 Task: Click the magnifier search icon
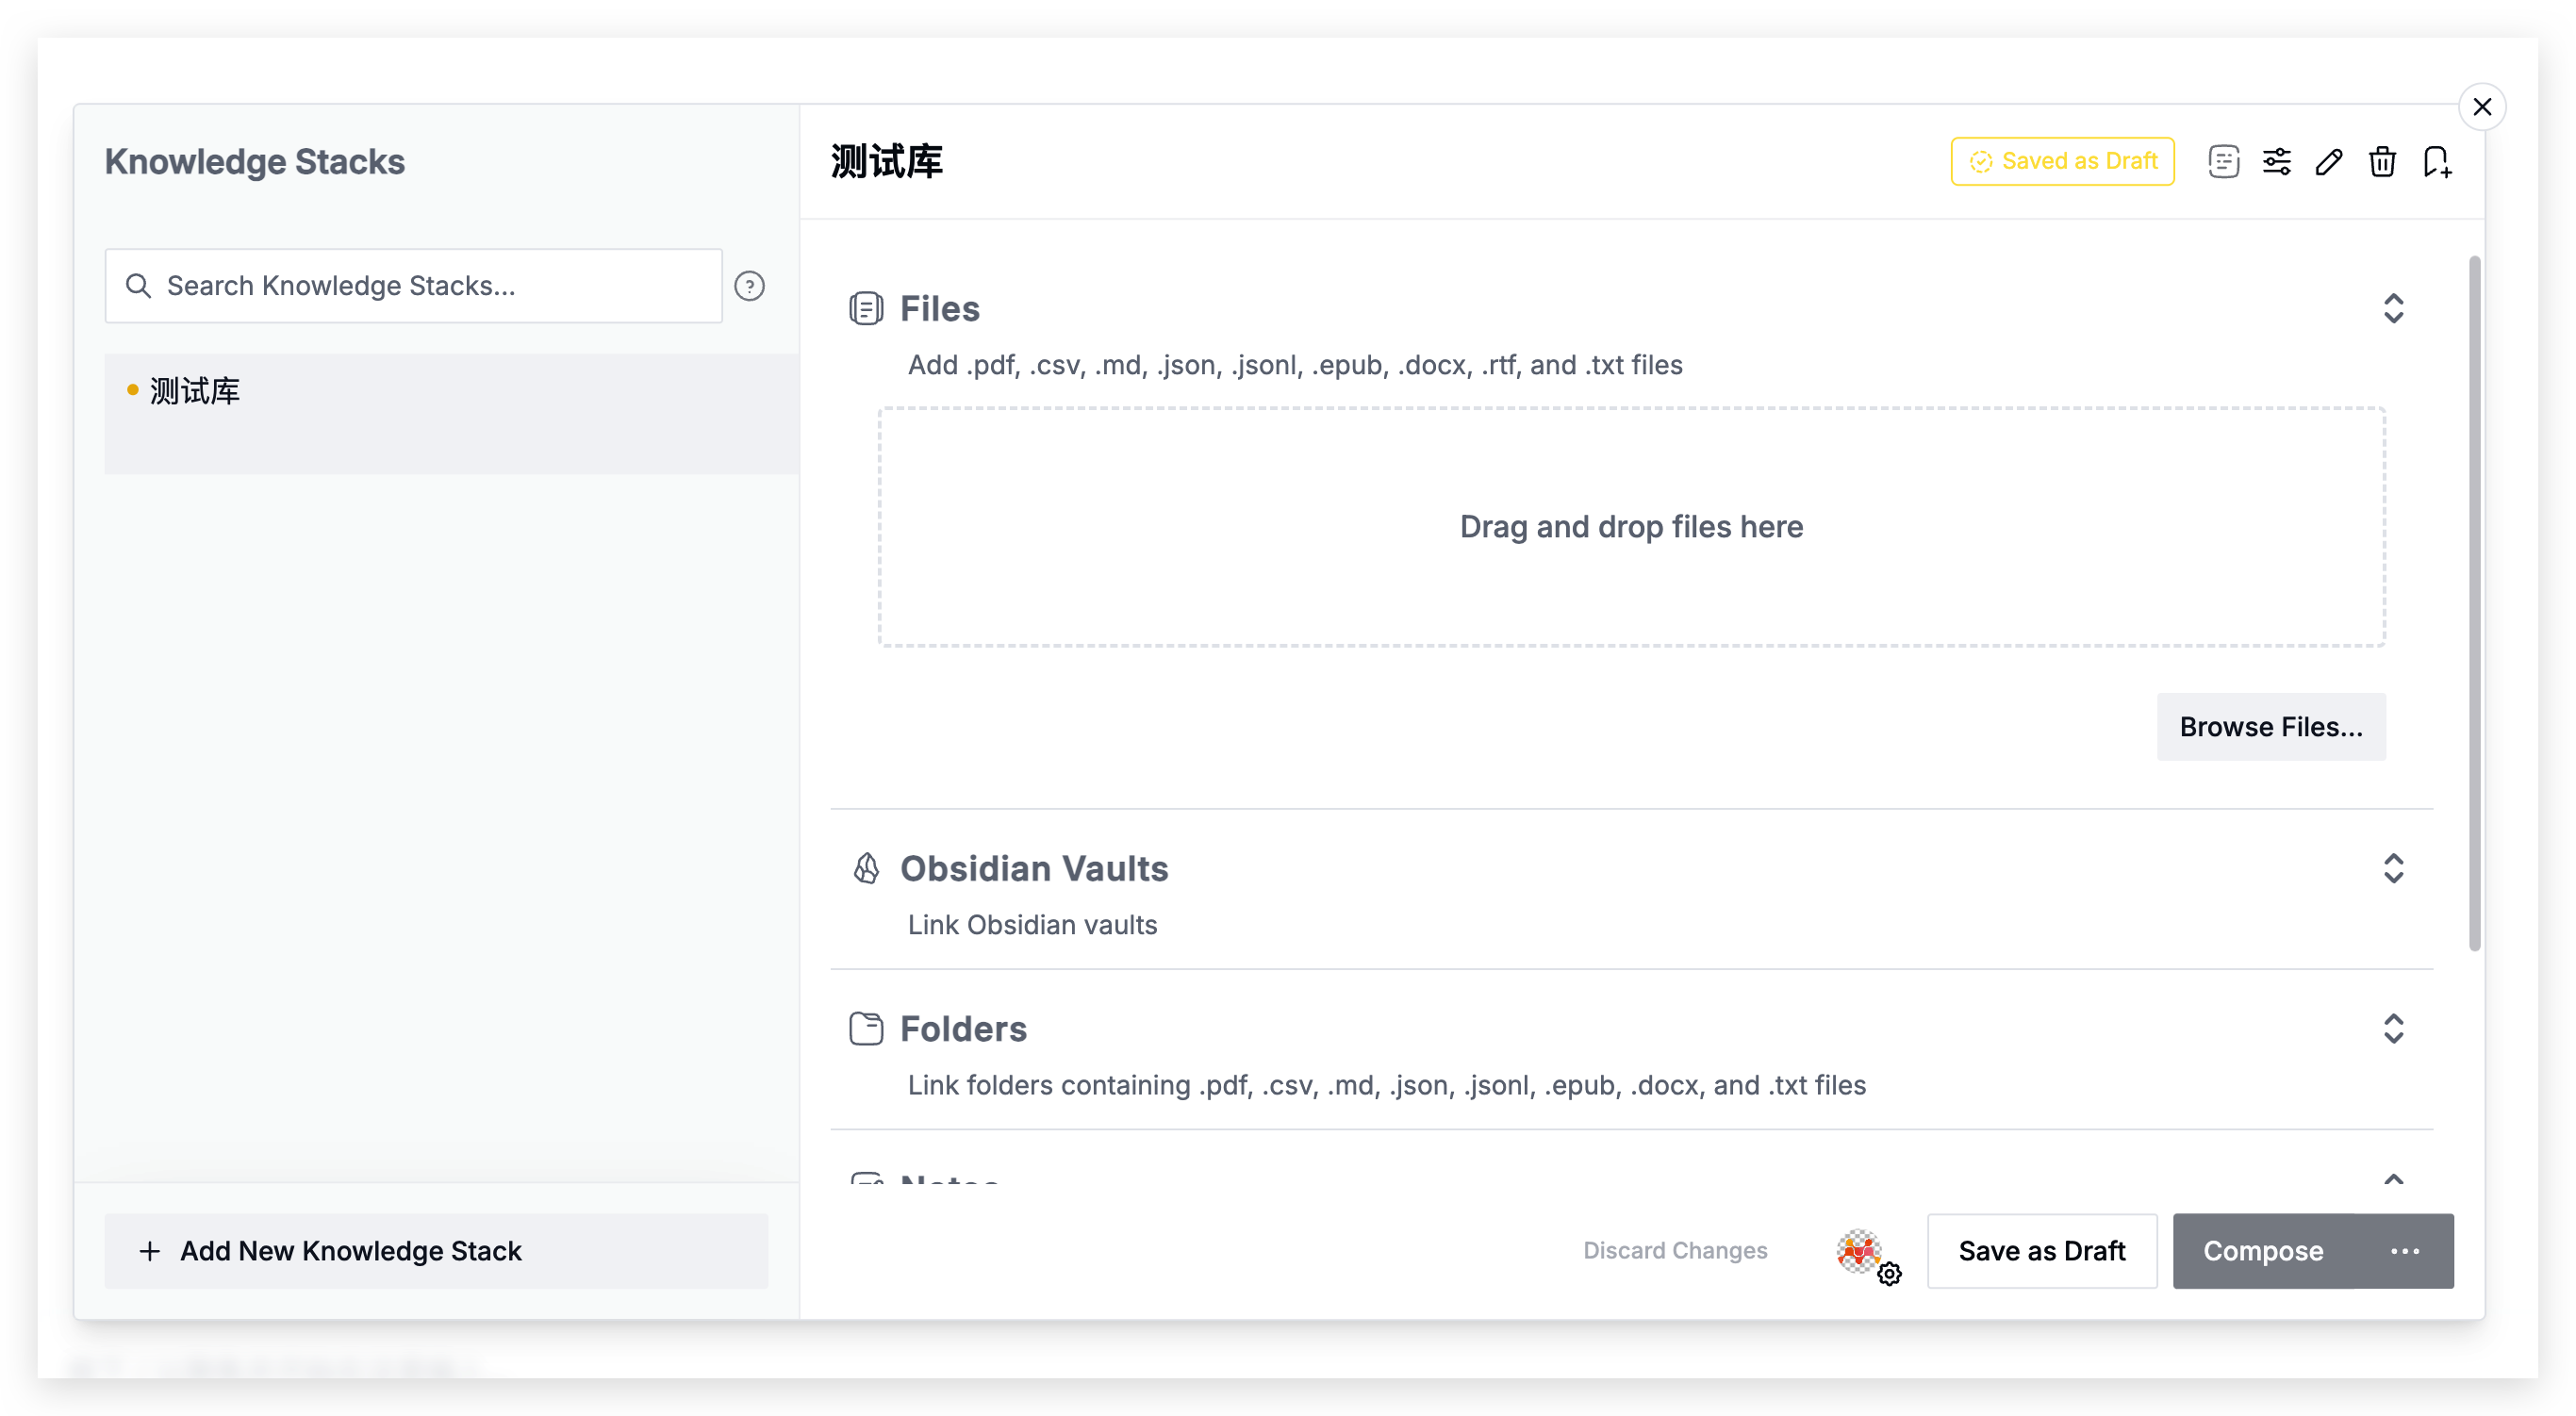click(x=138, y=286)
